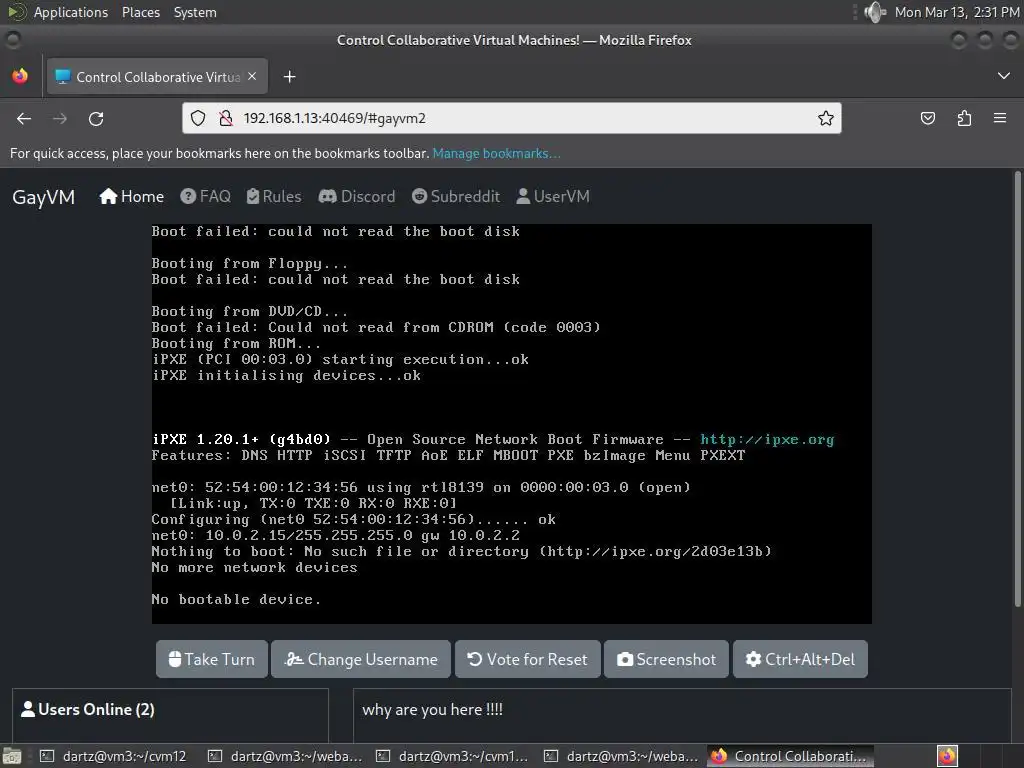Screen dimensions: 1024x768
Task: Click the volume speaker icon in panel
Action: (x=874, y=12)
